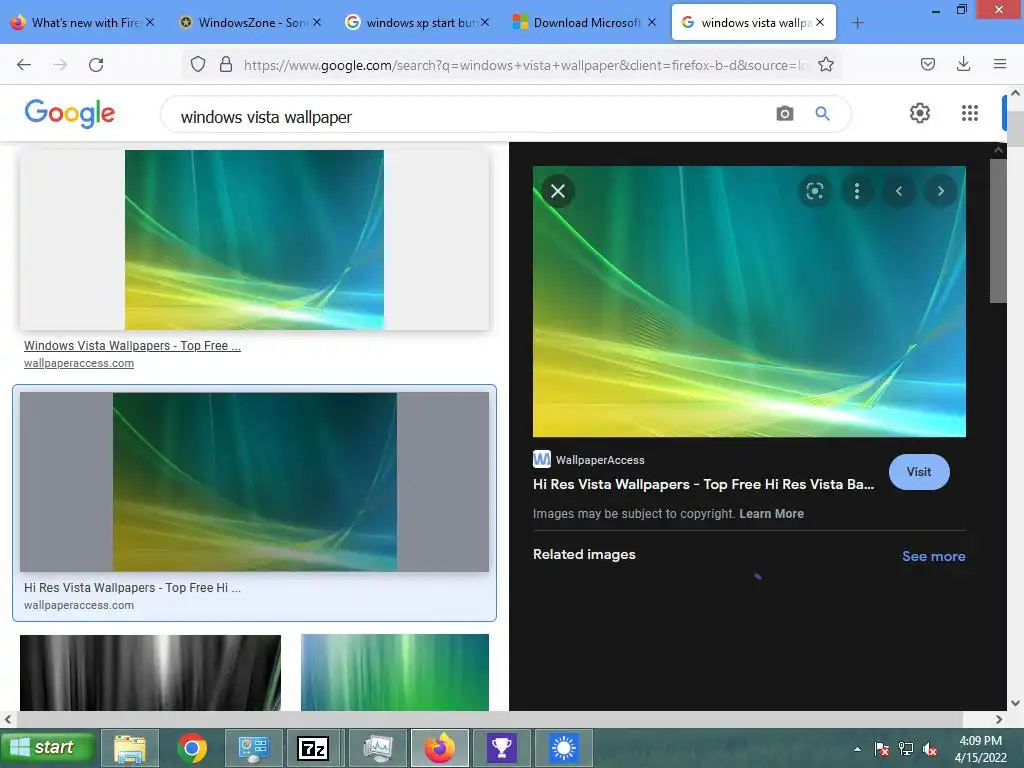Open preview title Hi Res Vista Wallpapers
Screen dimensions: 1024x768
point(703,485)
